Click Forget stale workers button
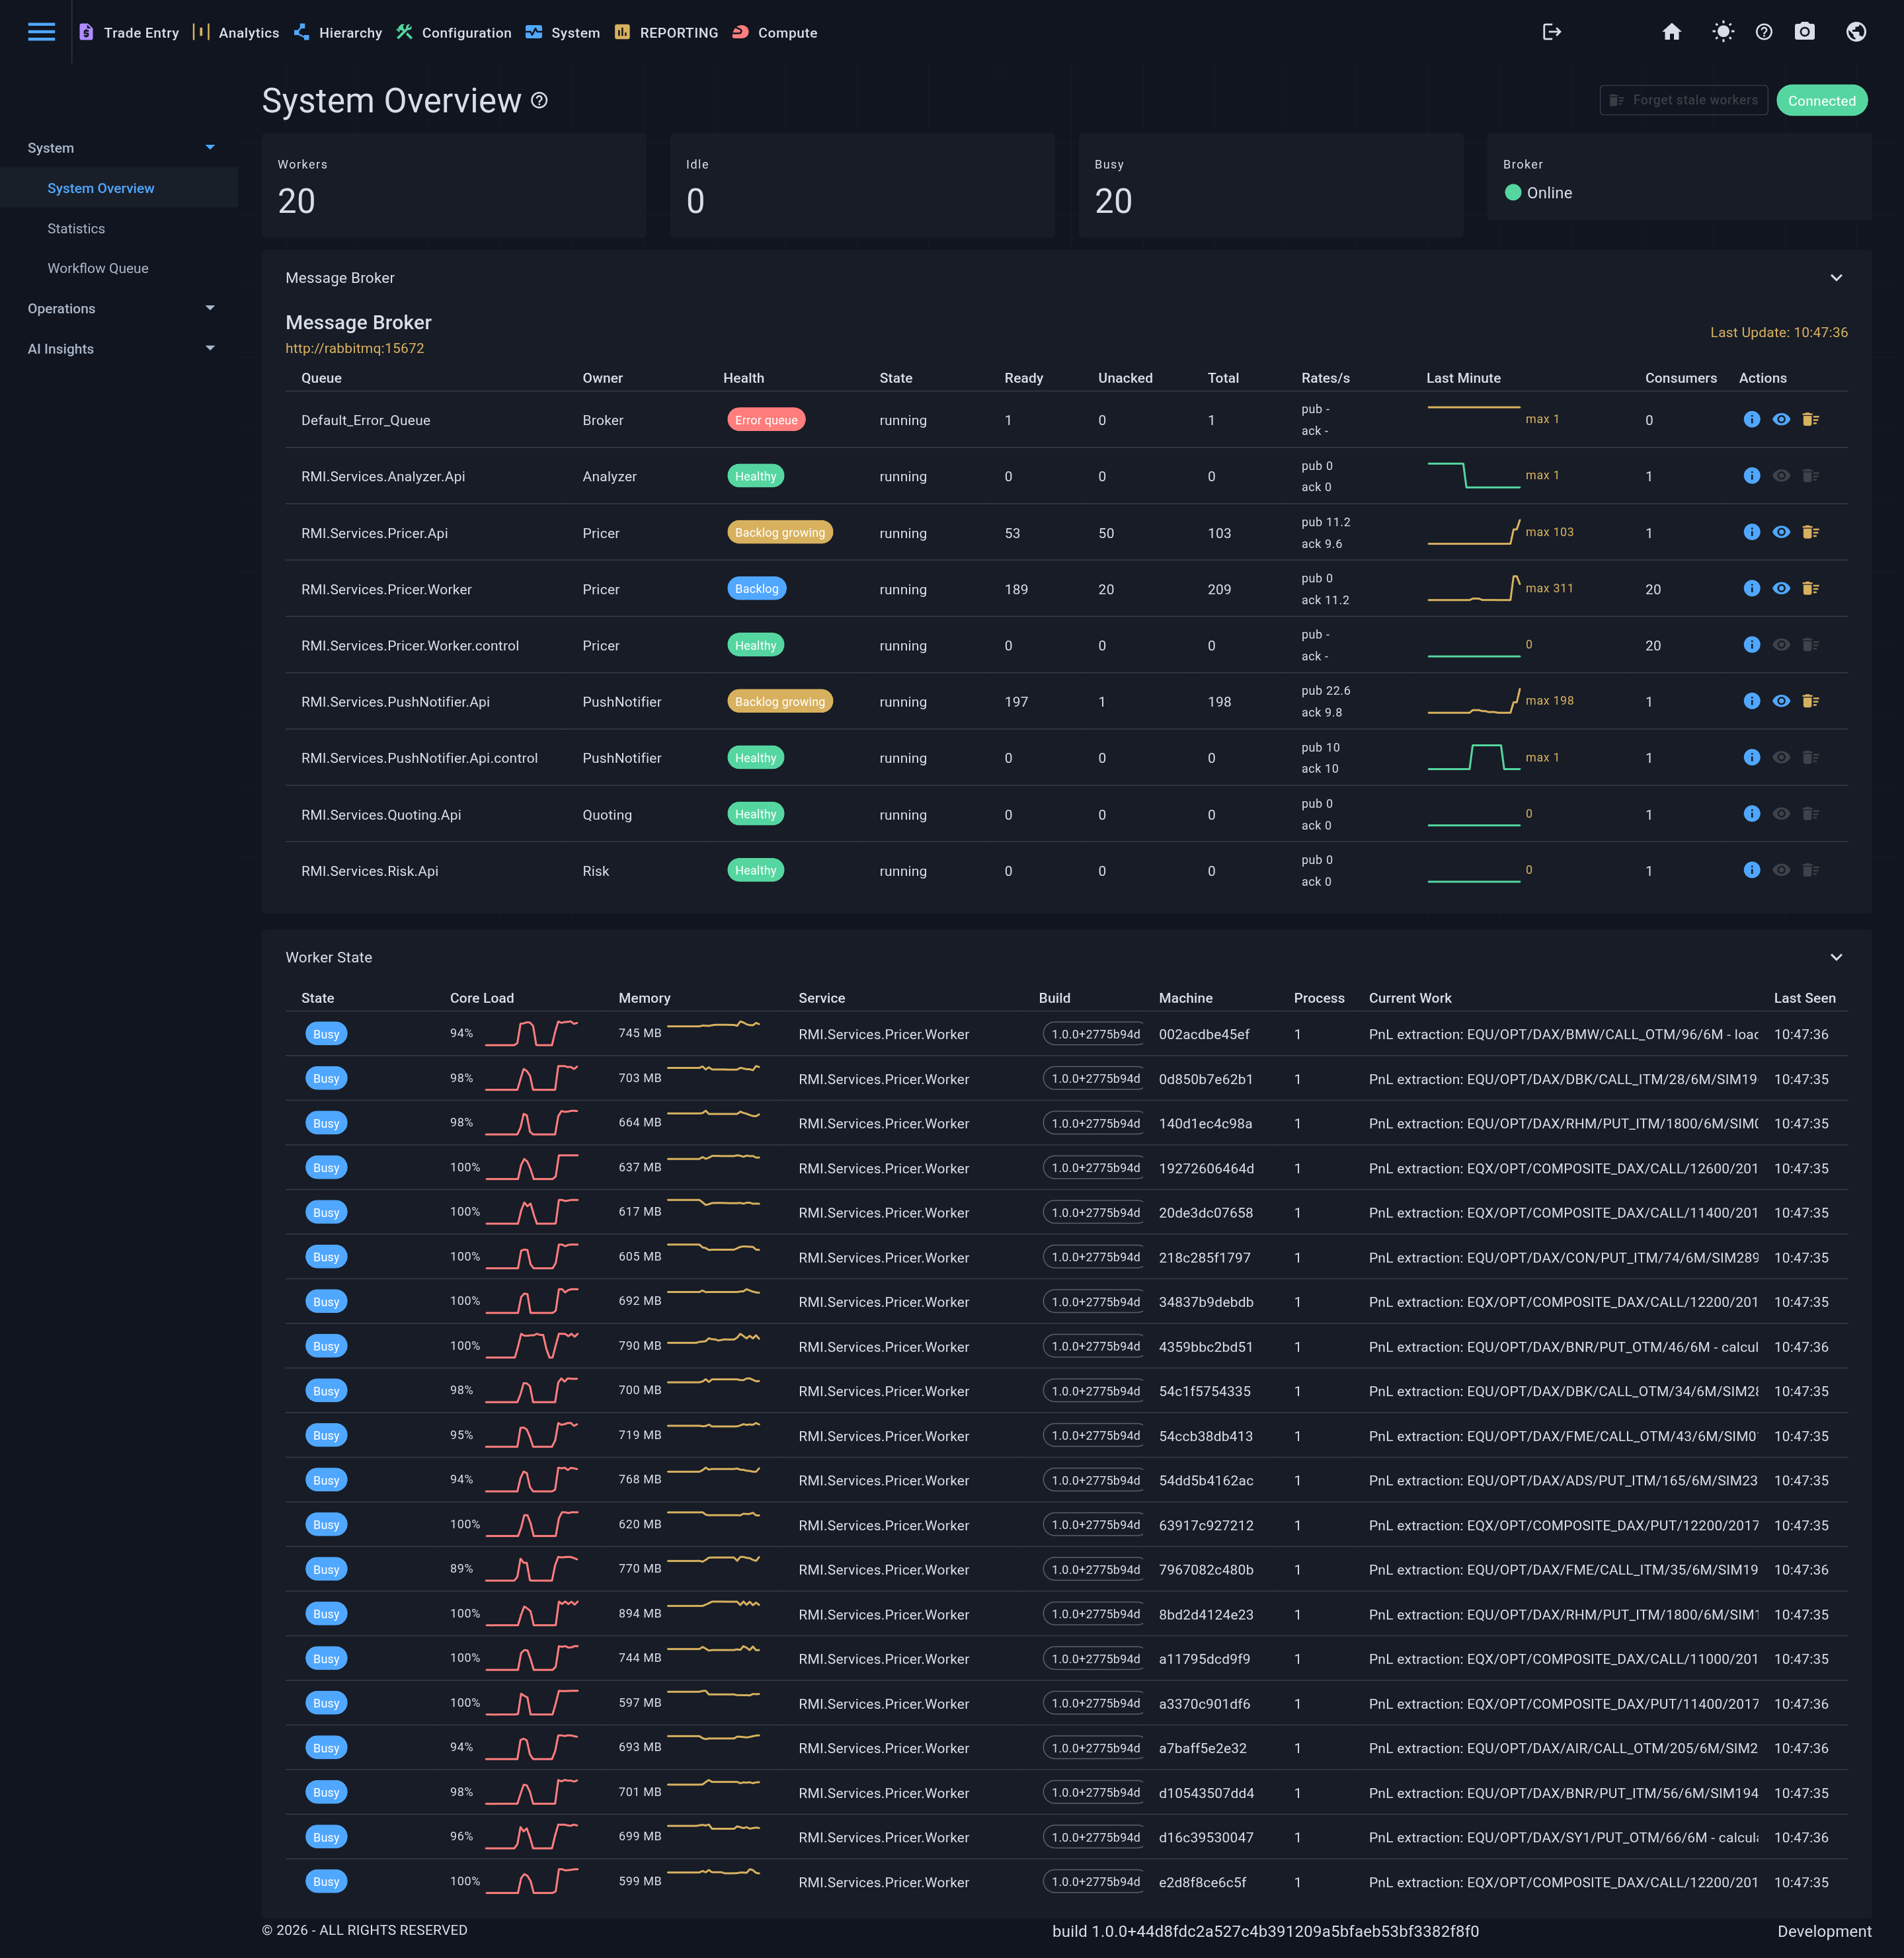Viewport: 1904px width, 1958px height. pos(1683,100)
